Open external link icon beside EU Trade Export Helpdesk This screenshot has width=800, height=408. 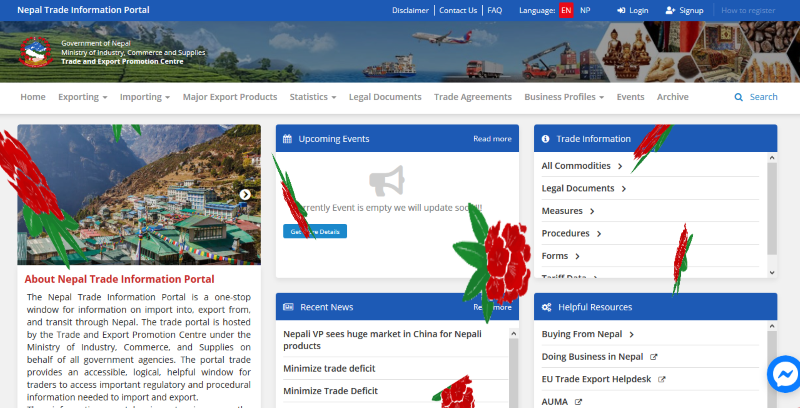click(x=662, y=379)
